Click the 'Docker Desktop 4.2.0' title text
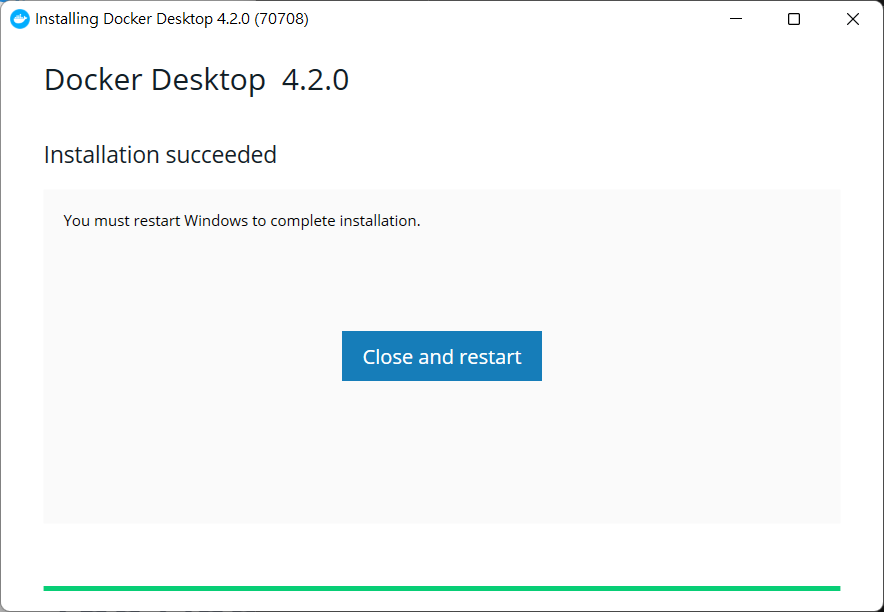The height and width of the screenshot is (612, 884). (x=196, y=80)
